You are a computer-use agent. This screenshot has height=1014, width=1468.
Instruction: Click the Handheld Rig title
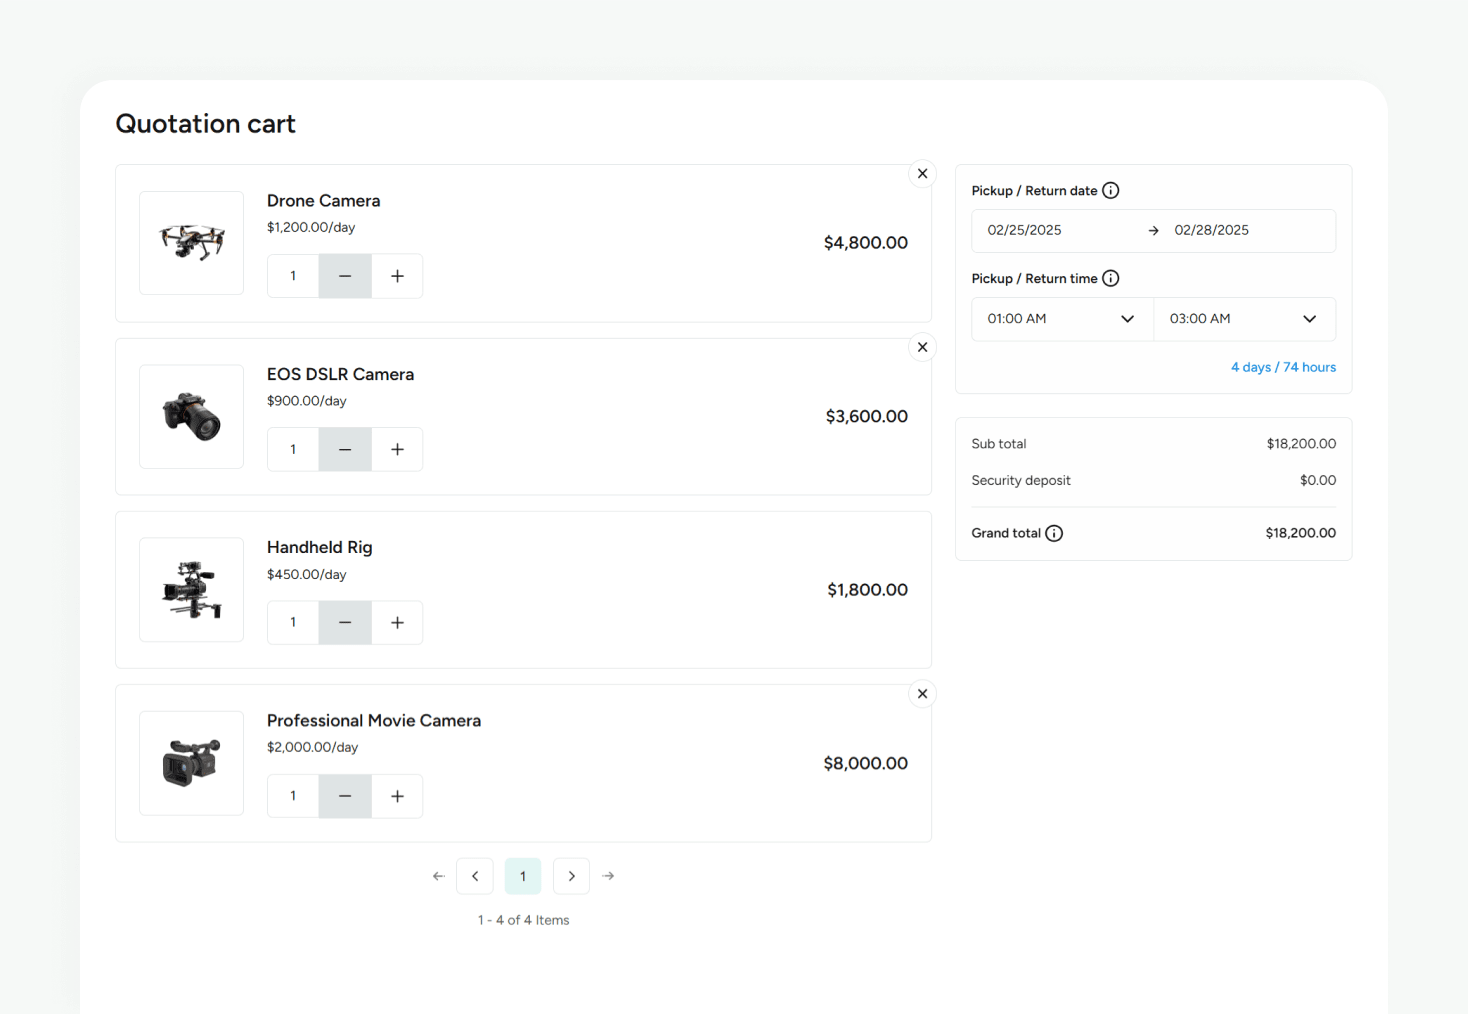(x=319, y=547)
